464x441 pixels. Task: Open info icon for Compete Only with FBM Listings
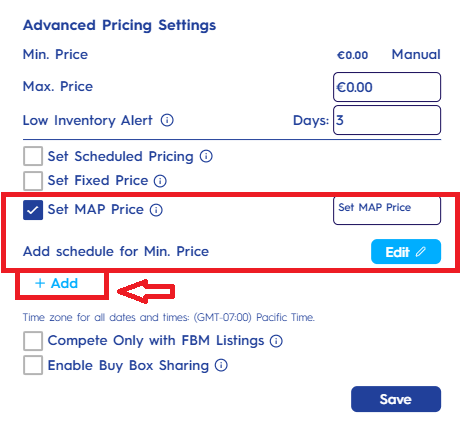point(276,341)
